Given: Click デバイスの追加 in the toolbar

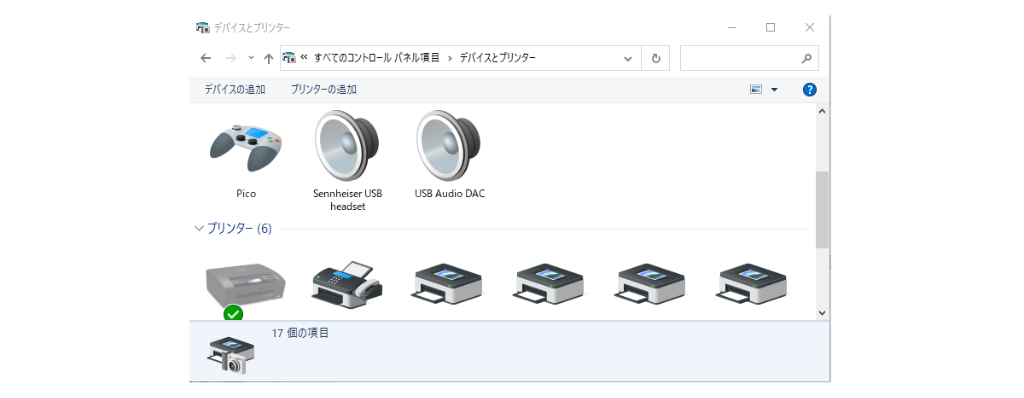Looking at the screenshot, I should [x=234, y=90].
